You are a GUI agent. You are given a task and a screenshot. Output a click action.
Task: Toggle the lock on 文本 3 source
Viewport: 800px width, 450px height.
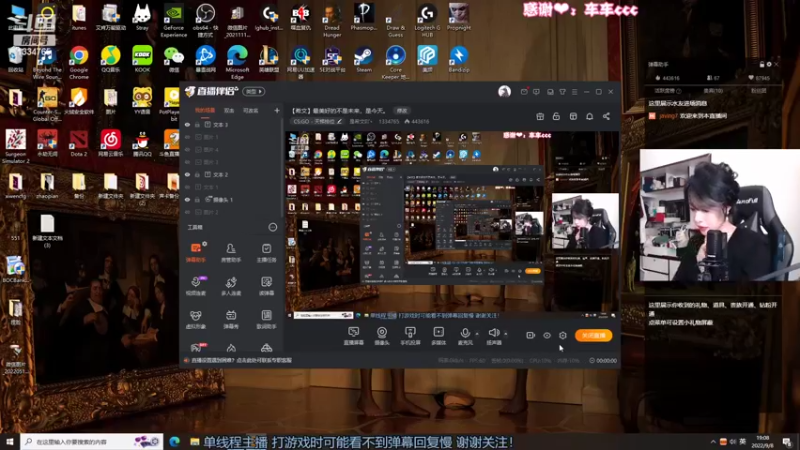point(197,124)
